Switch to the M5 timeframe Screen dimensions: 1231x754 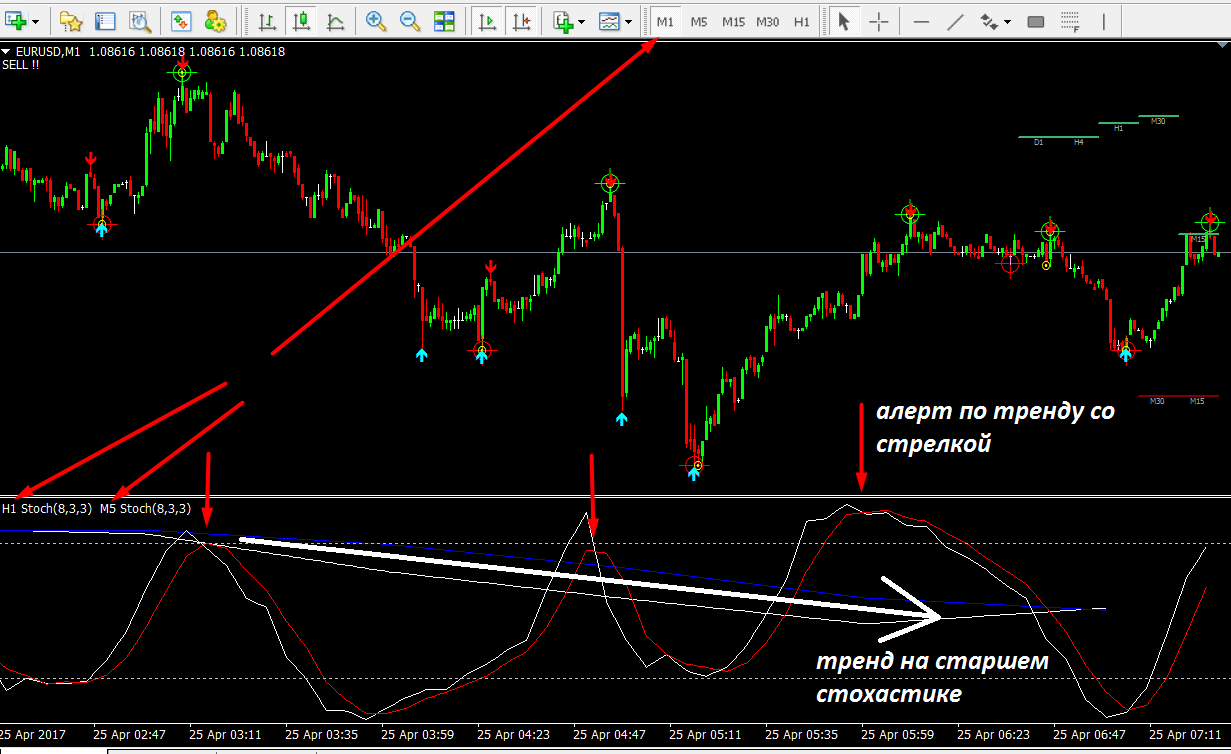coord(699,21)
